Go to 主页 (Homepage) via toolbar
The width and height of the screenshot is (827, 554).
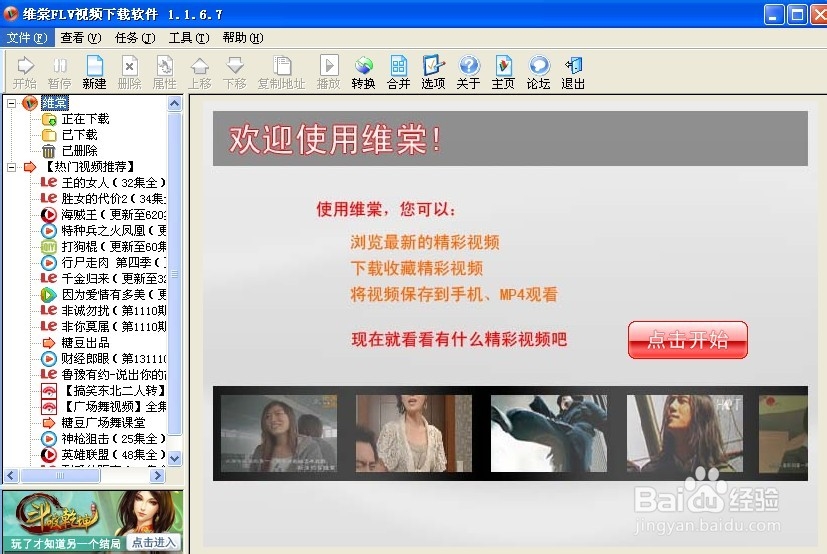coord(503,73)
